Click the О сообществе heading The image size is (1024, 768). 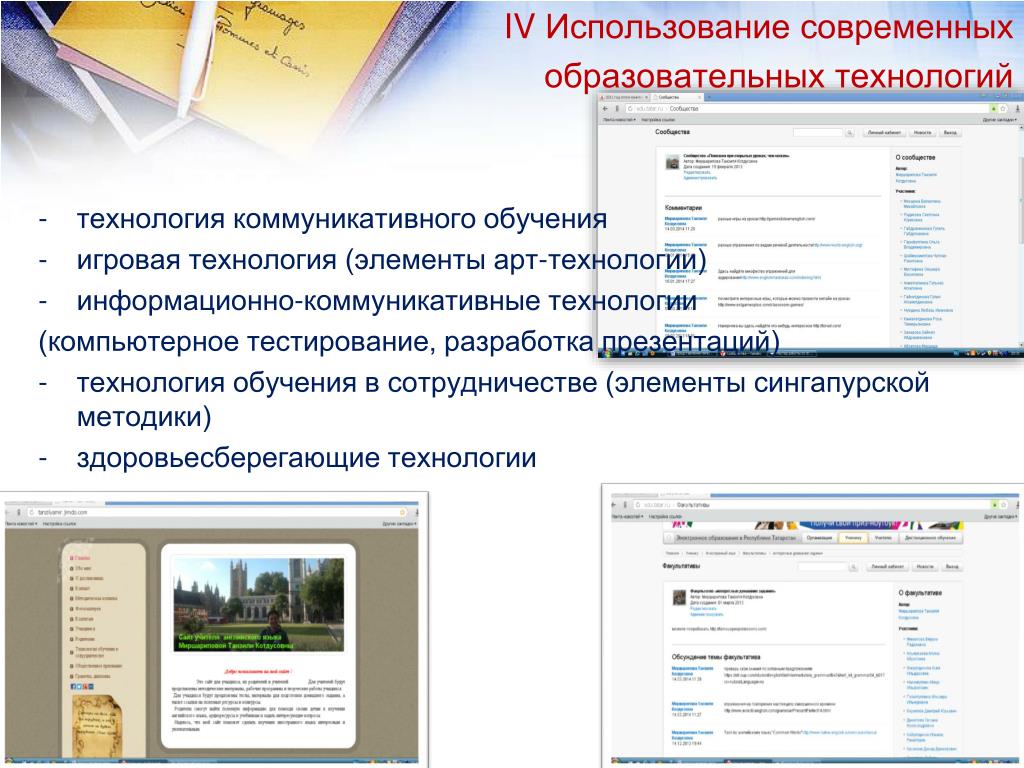click(916, 157)
